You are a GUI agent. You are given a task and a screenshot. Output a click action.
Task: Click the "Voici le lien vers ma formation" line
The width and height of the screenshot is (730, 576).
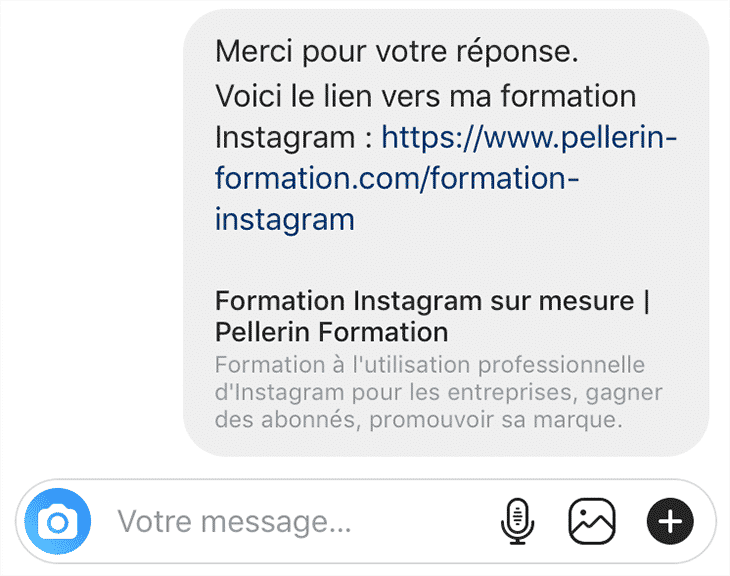425,96
